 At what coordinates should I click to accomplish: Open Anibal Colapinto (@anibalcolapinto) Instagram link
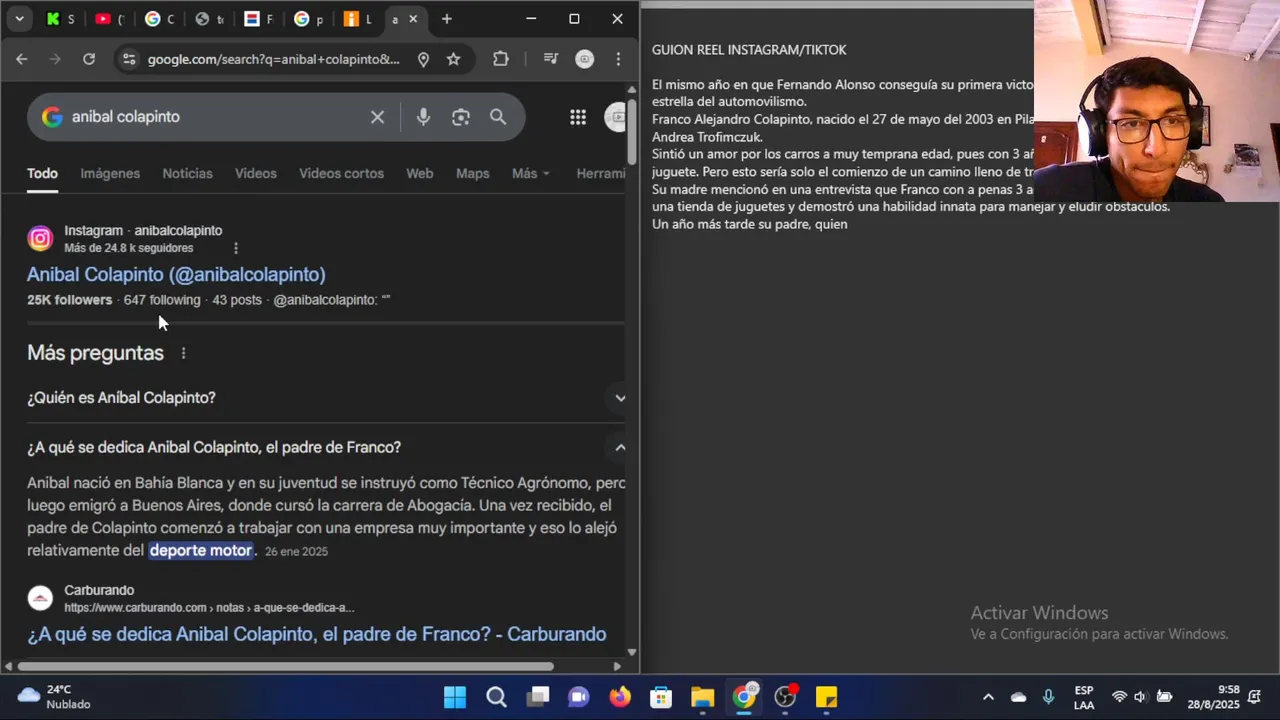(x=176, y=274)
